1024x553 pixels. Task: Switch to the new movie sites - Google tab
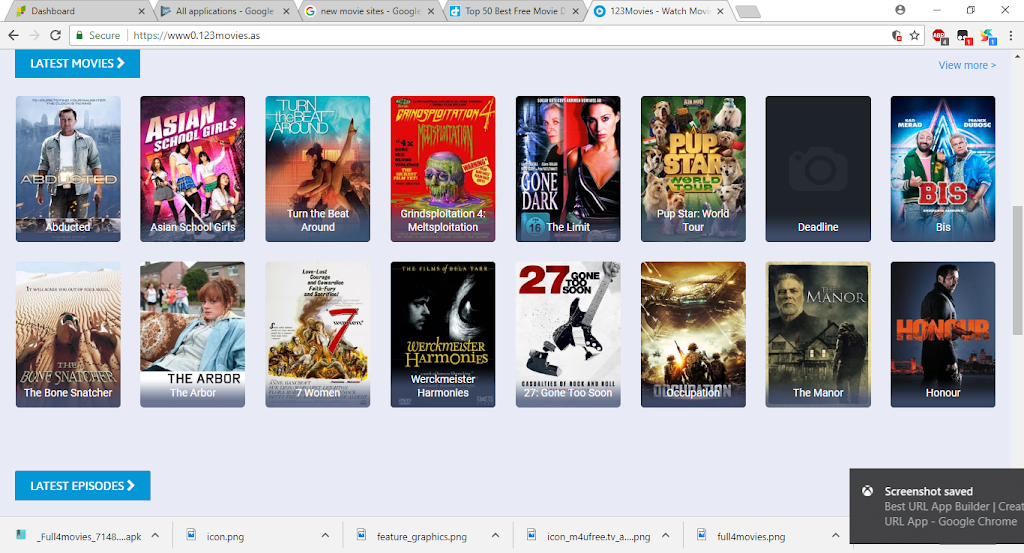pos(367,11)
